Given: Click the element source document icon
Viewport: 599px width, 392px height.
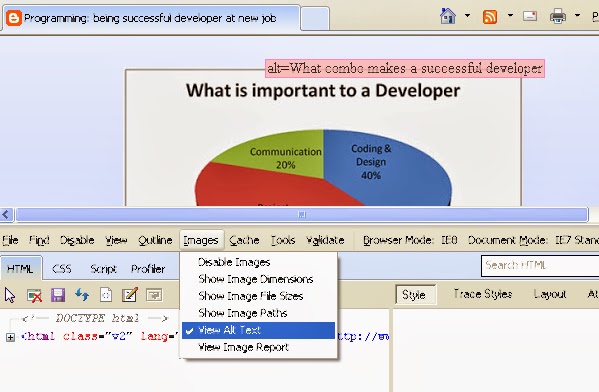Looking at the screenshot, I should click(106, 295).
